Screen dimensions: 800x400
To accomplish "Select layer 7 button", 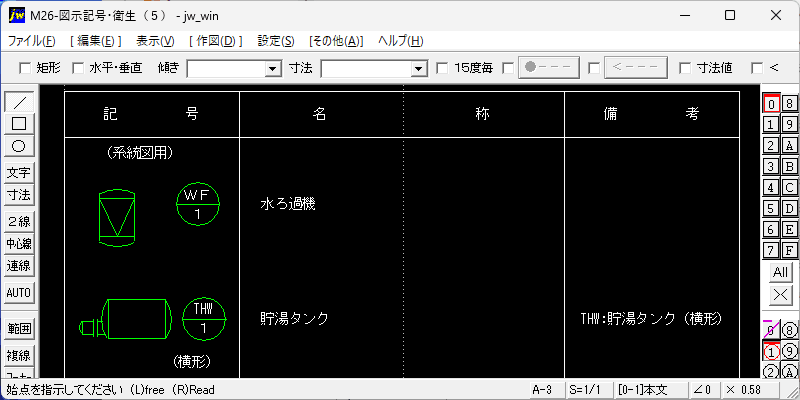I will pos(771,250).
